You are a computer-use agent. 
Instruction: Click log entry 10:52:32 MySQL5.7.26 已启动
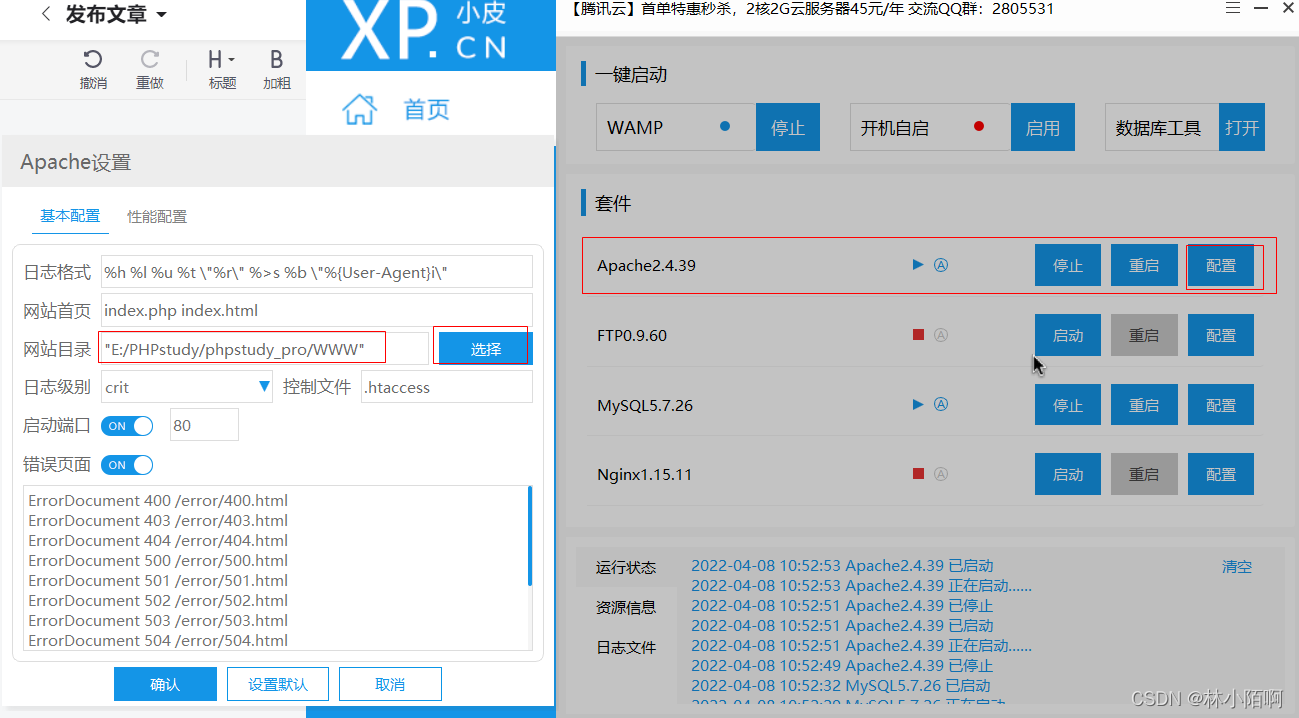[841, 686]
